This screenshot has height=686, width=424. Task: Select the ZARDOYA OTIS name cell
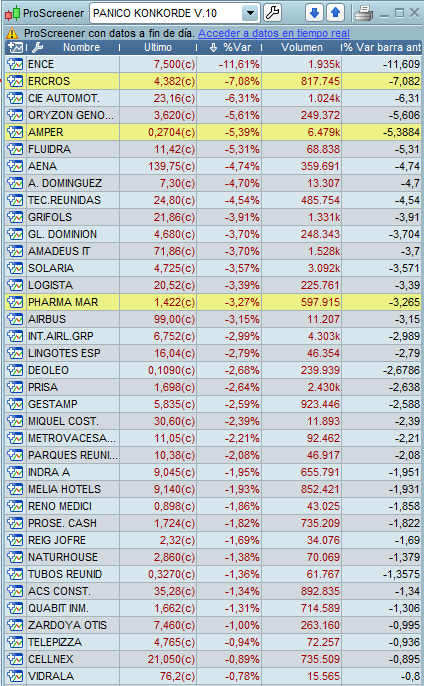[73, 625]
